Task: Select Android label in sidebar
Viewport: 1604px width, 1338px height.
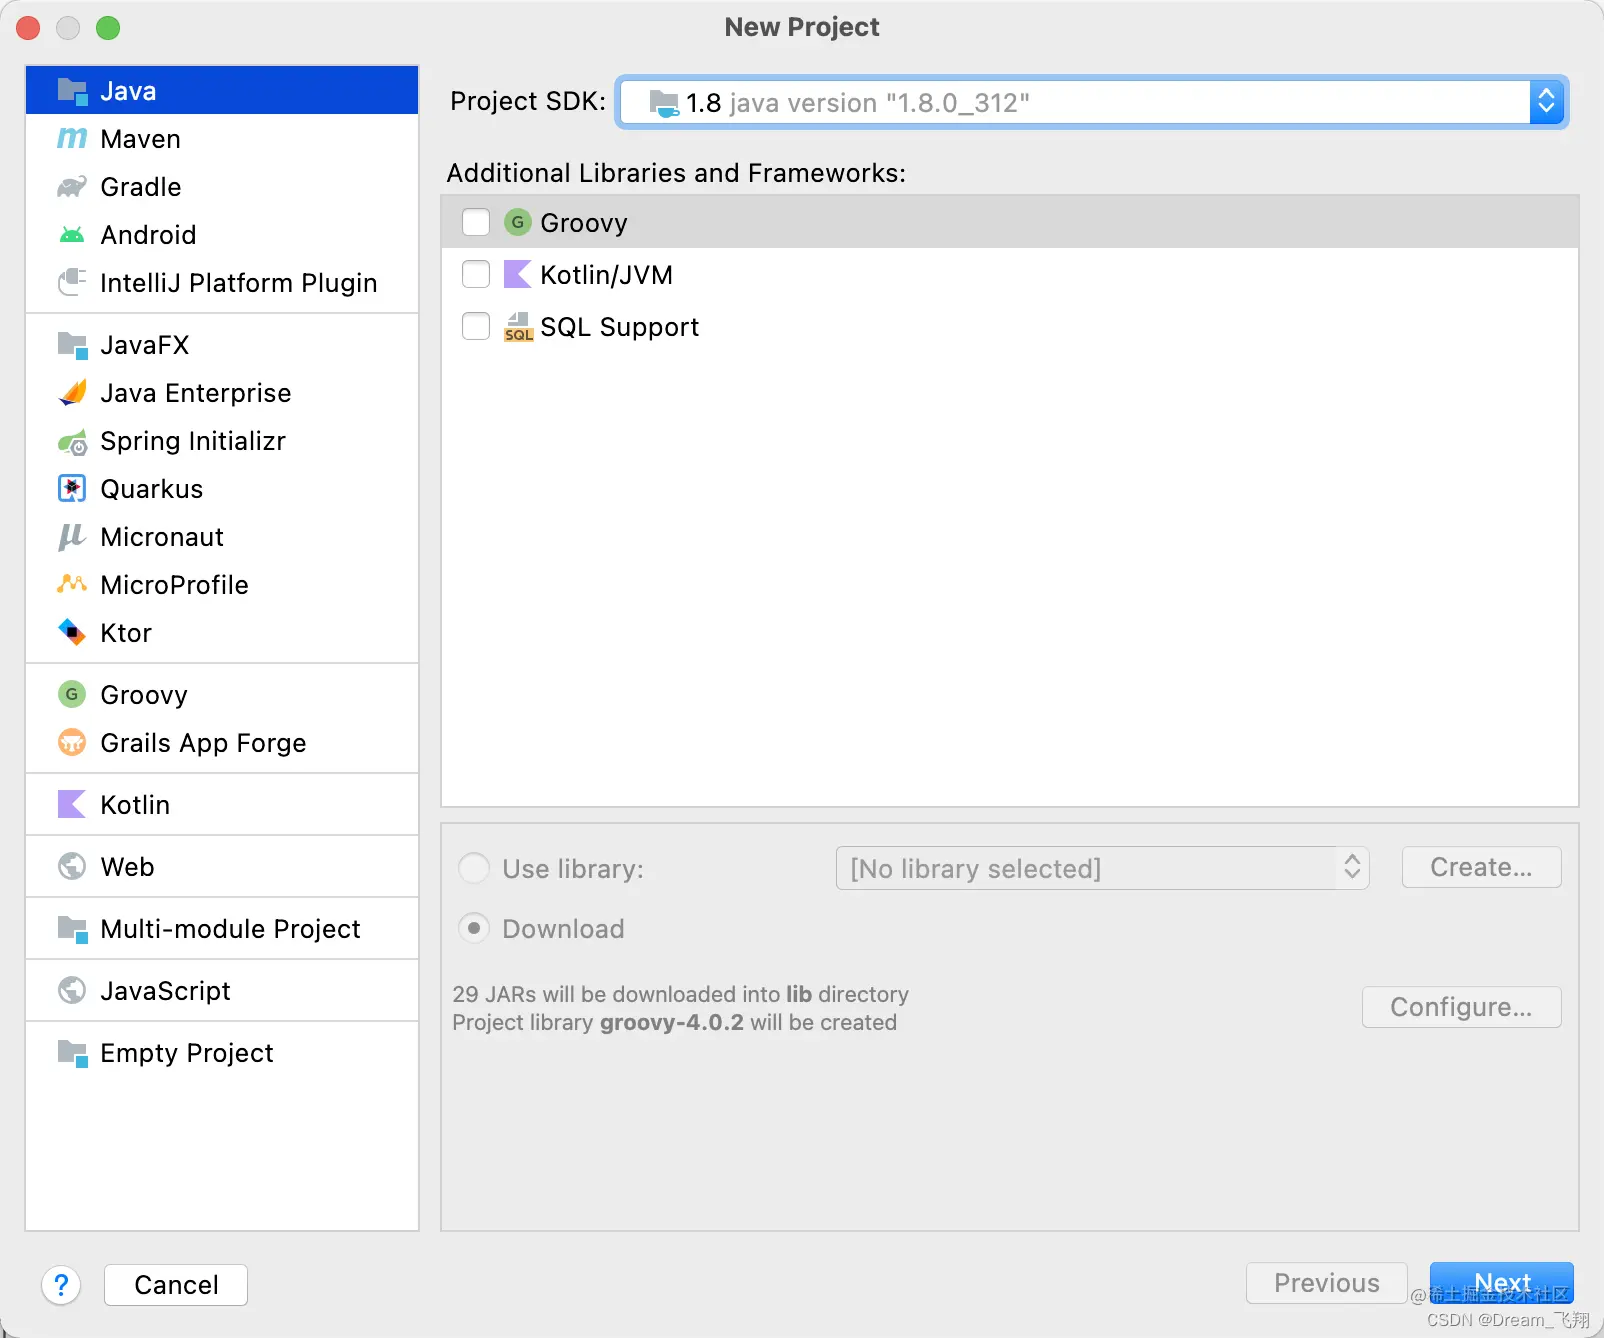Action: tap(148, 235)
